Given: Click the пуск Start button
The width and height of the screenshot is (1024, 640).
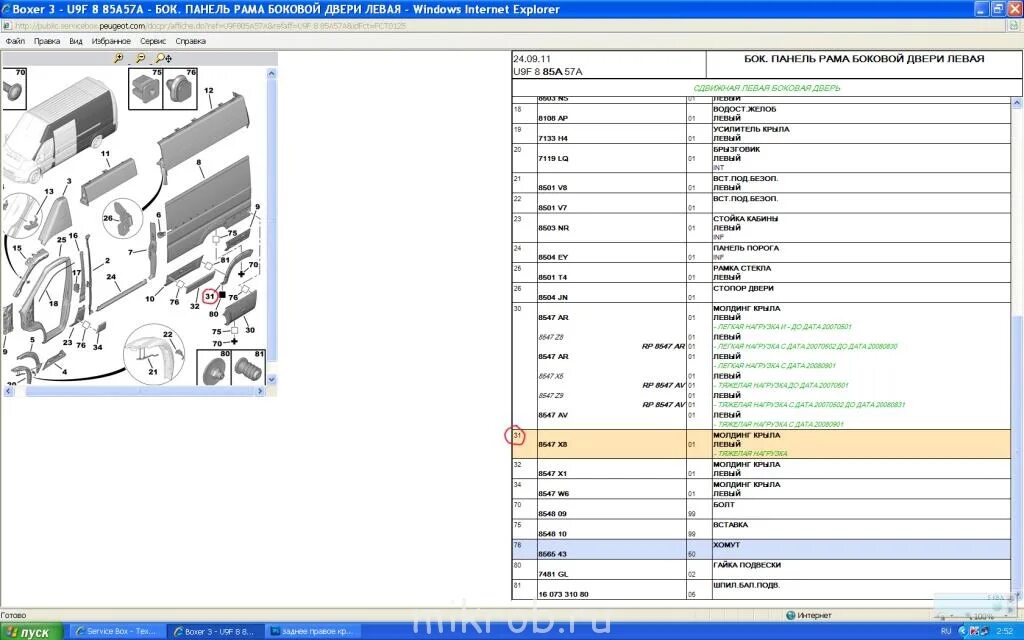Looking at the screenshot, I should tap(31, 632).
